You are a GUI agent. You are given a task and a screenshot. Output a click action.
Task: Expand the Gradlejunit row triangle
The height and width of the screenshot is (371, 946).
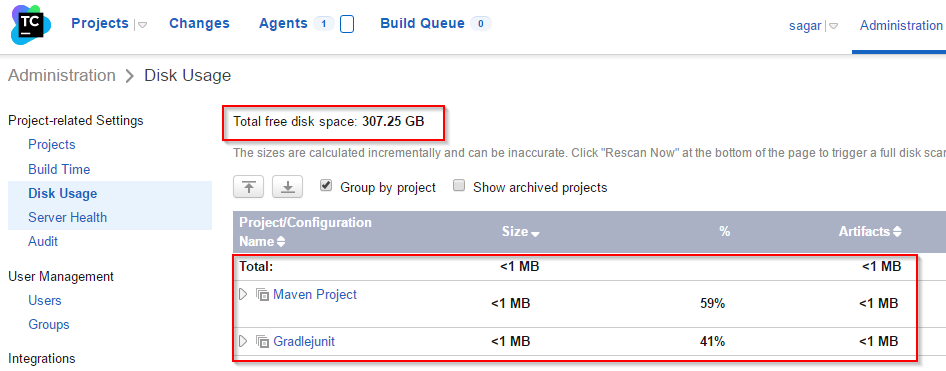244,341
